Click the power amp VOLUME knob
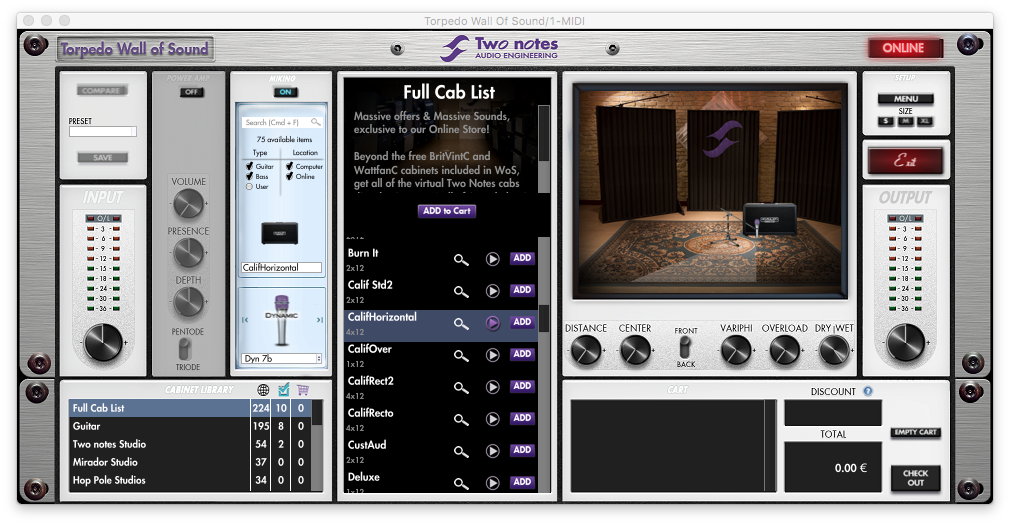The width and height of the screenshot is (1010, 525). point(188,204)
